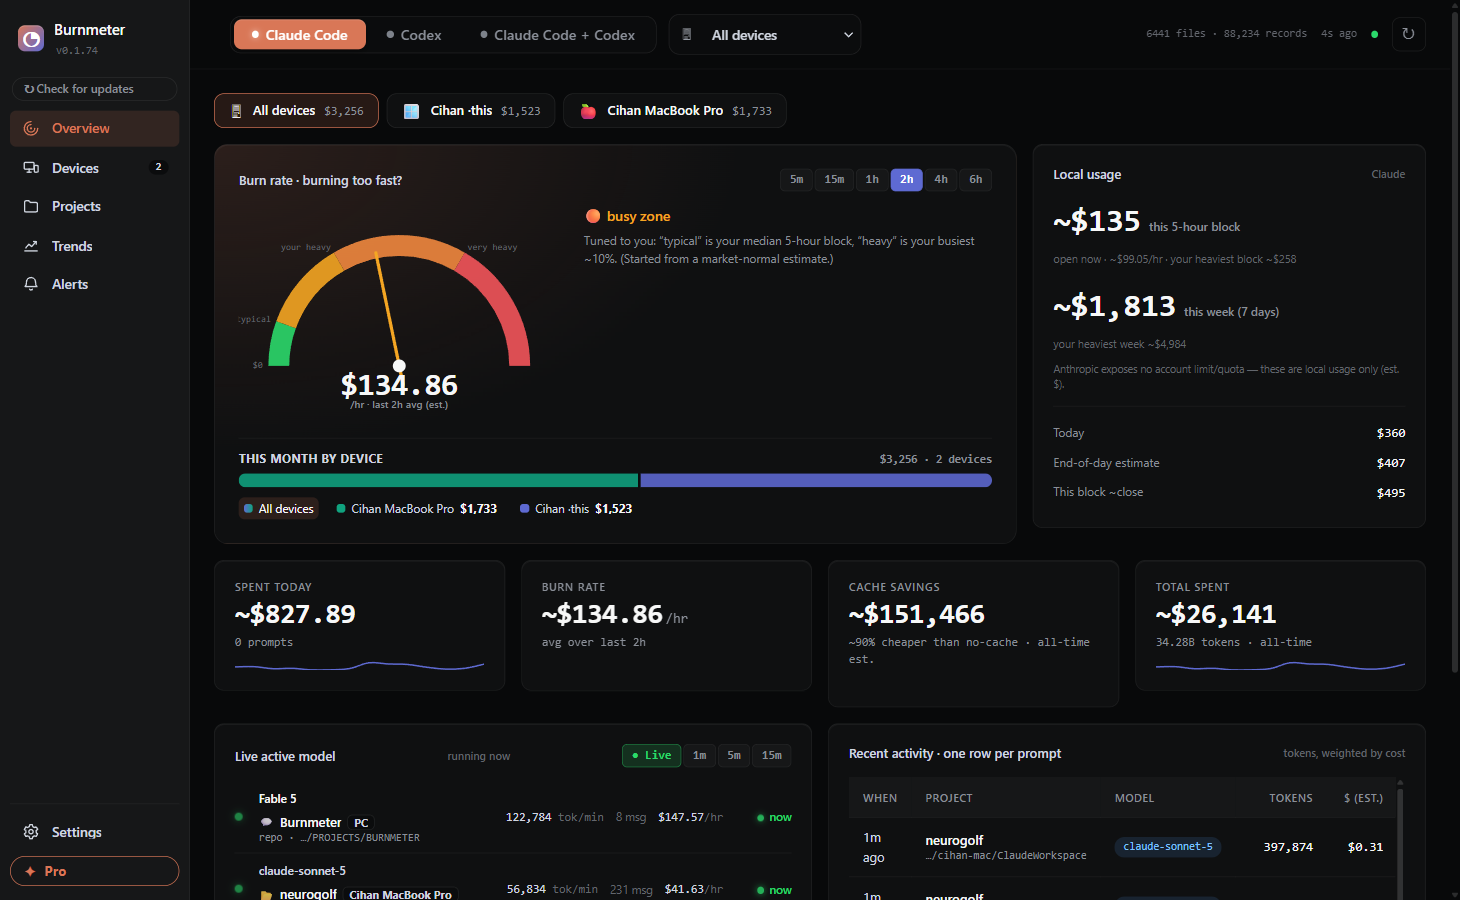This screenshot has width=1460, height=900.
Task: Switch Live active model to 5m
Action: click(734, 755)
